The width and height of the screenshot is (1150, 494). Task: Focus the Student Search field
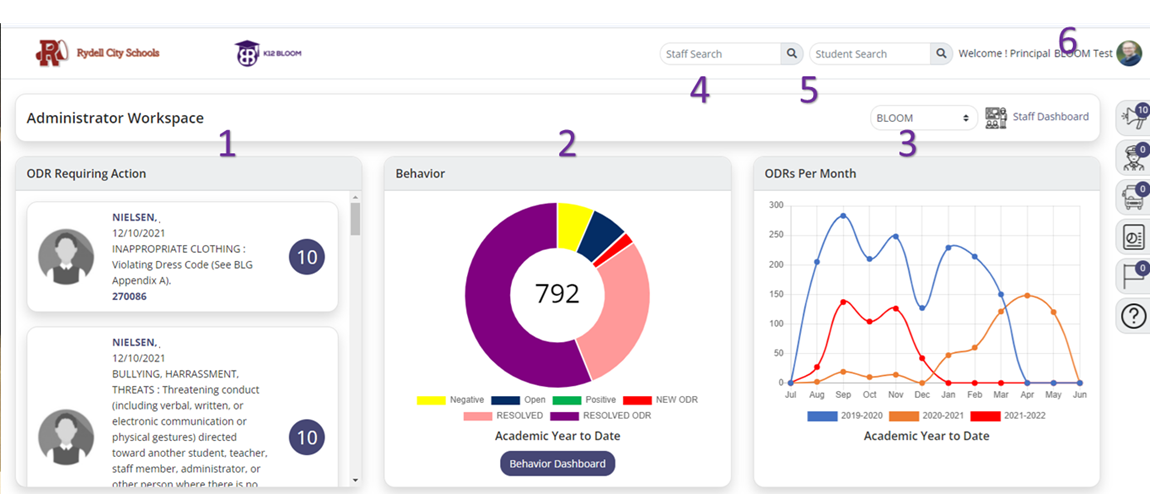click(870, 54)
